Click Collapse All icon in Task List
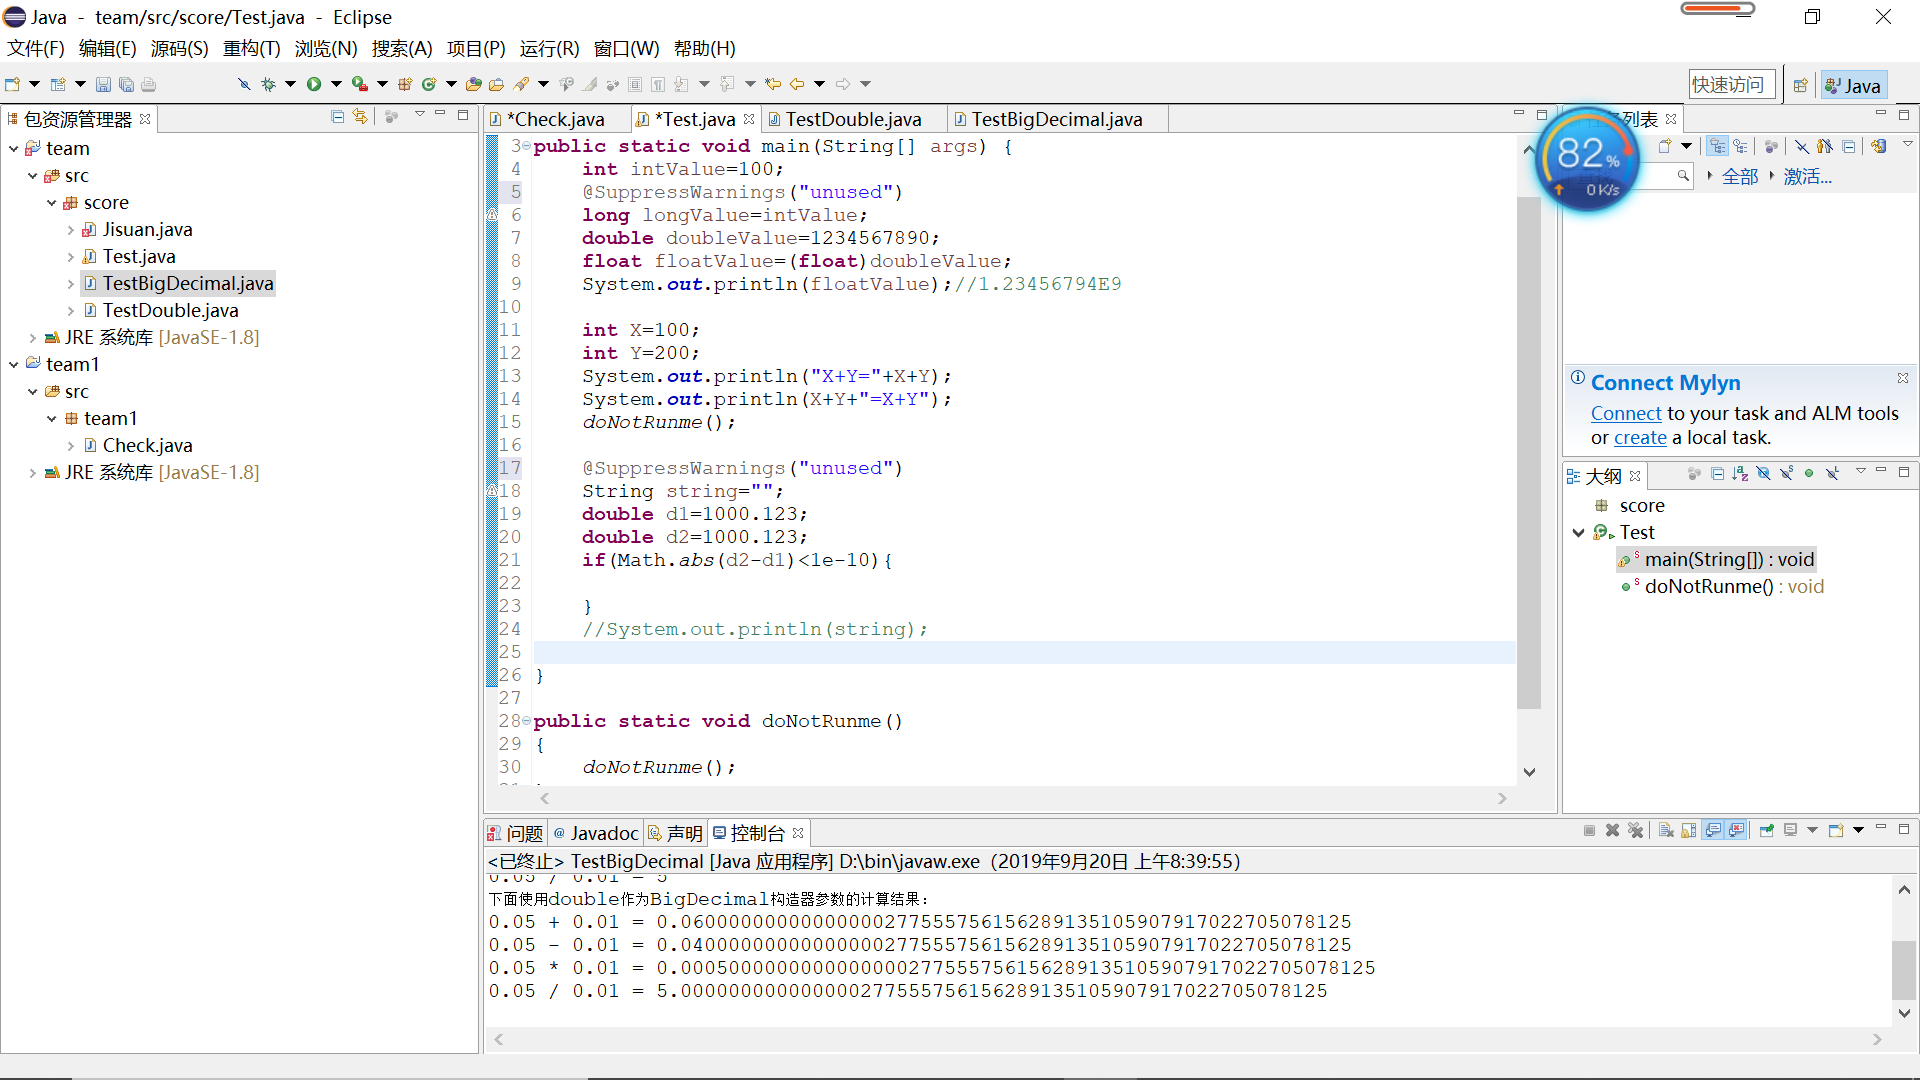 pos(1849,146)
